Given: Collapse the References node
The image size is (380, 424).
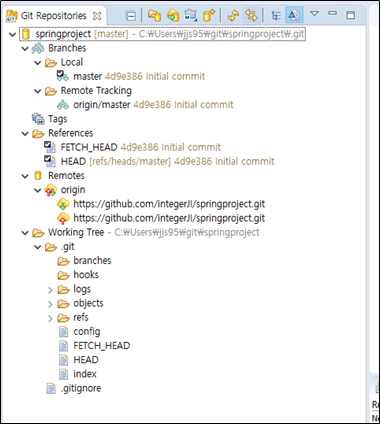Looking at the screenshot, I should pos(25,134).
